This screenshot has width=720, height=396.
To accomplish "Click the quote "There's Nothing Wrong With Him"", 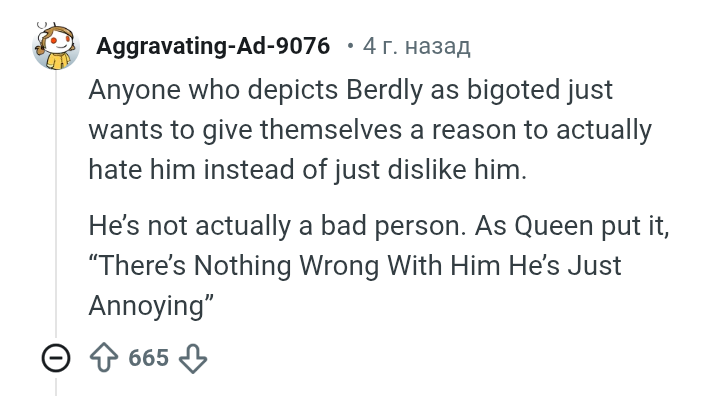I will coord(294,266).
